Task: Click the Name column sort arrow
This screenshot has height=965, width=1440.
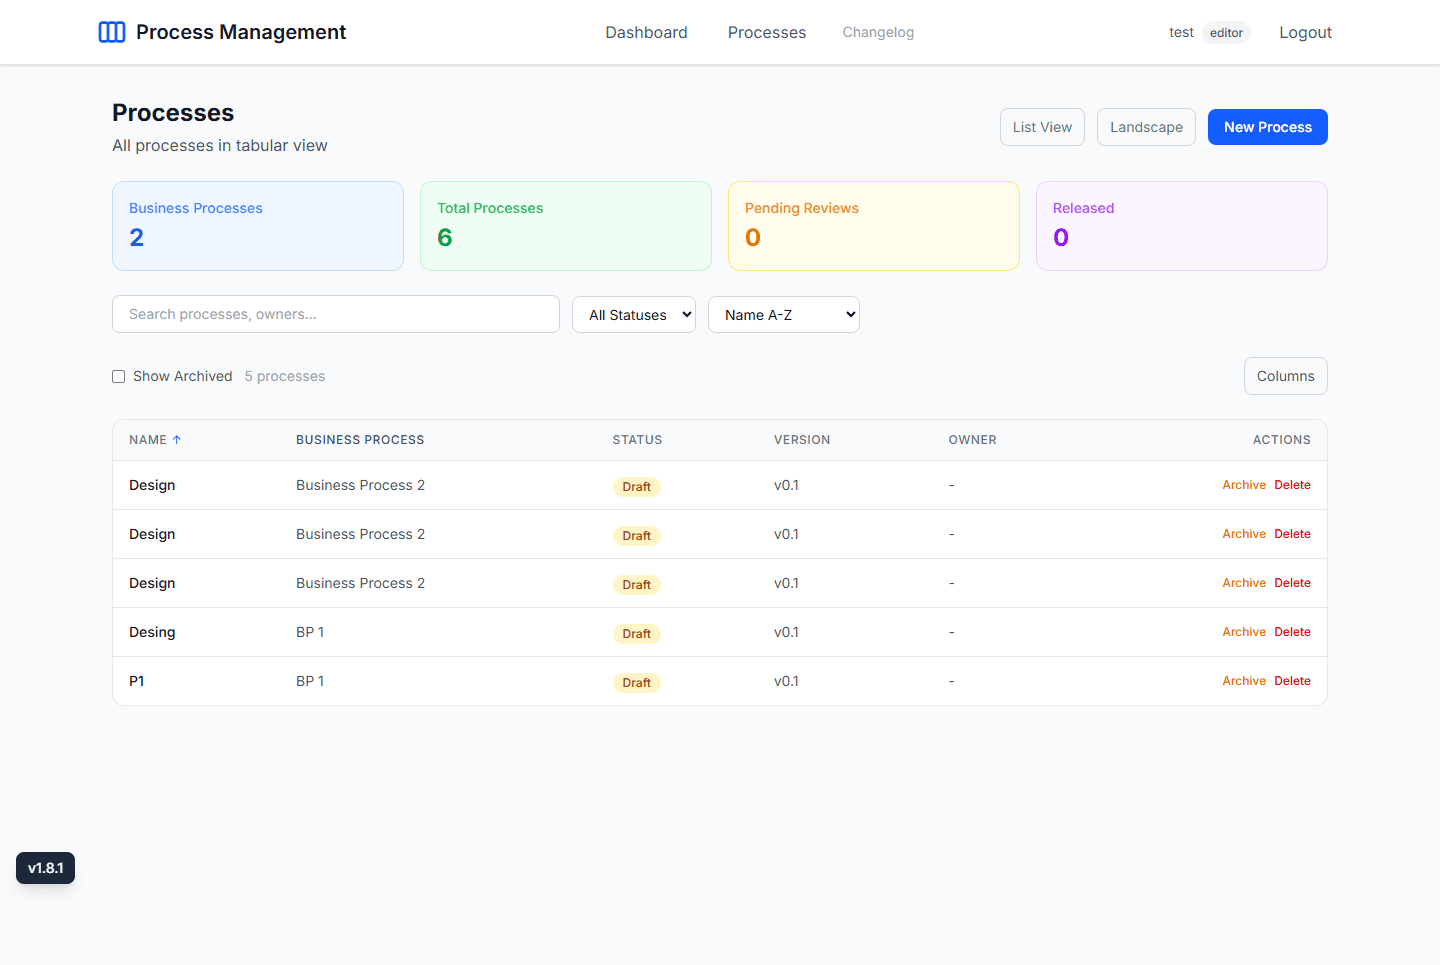Action: [x=178, y=439]
